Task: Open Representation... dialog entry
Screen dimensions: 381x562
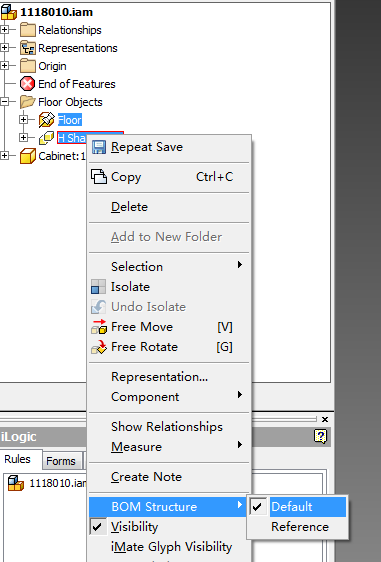Action: [x=169, y=377]
